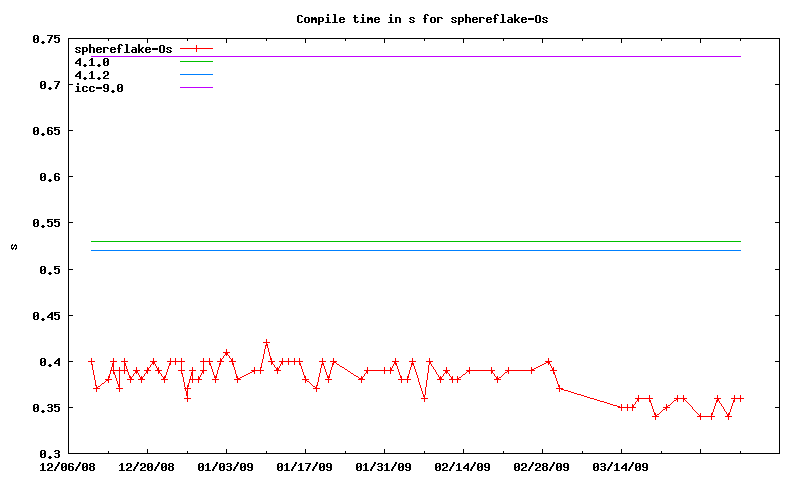The height and width of the screenshot is (480, 800).
Task: Click the highest red data point at 0.42
Action: pyautogui.click(x=266, y=343)
